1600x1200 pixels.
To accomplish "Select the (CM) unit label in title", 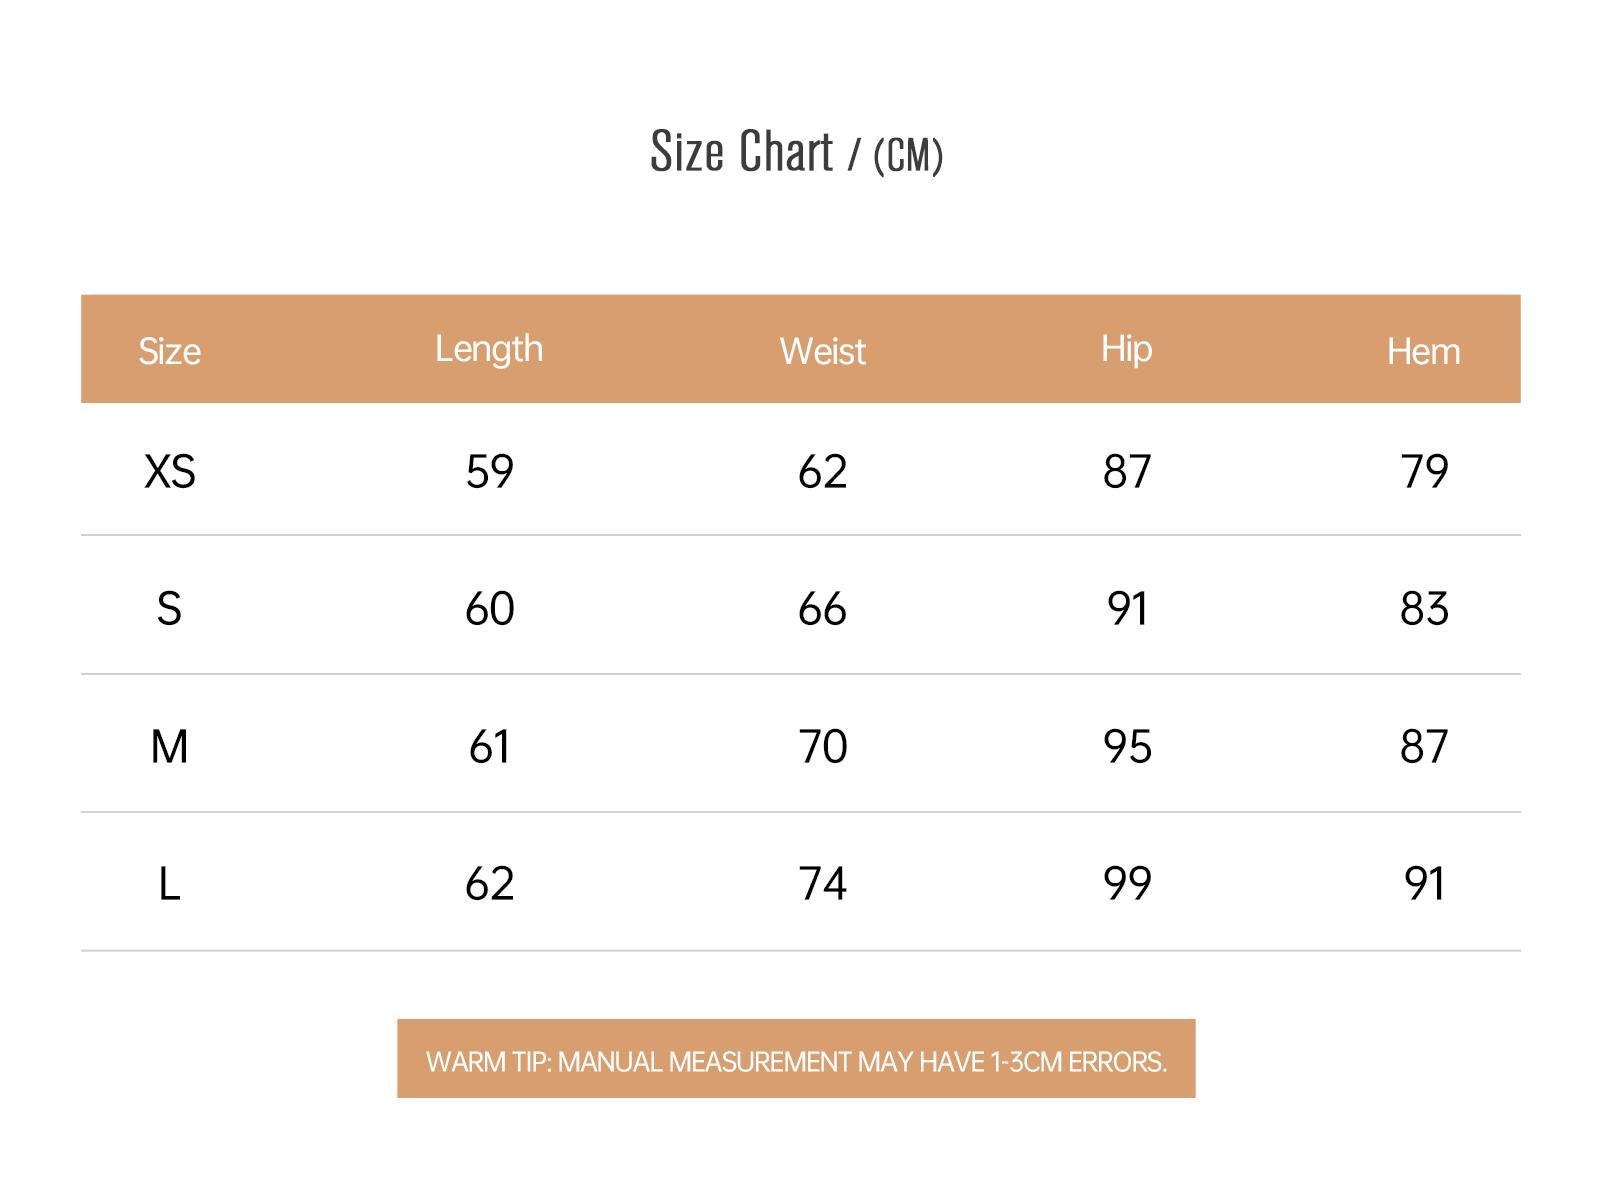I will [x=908, y=155].
